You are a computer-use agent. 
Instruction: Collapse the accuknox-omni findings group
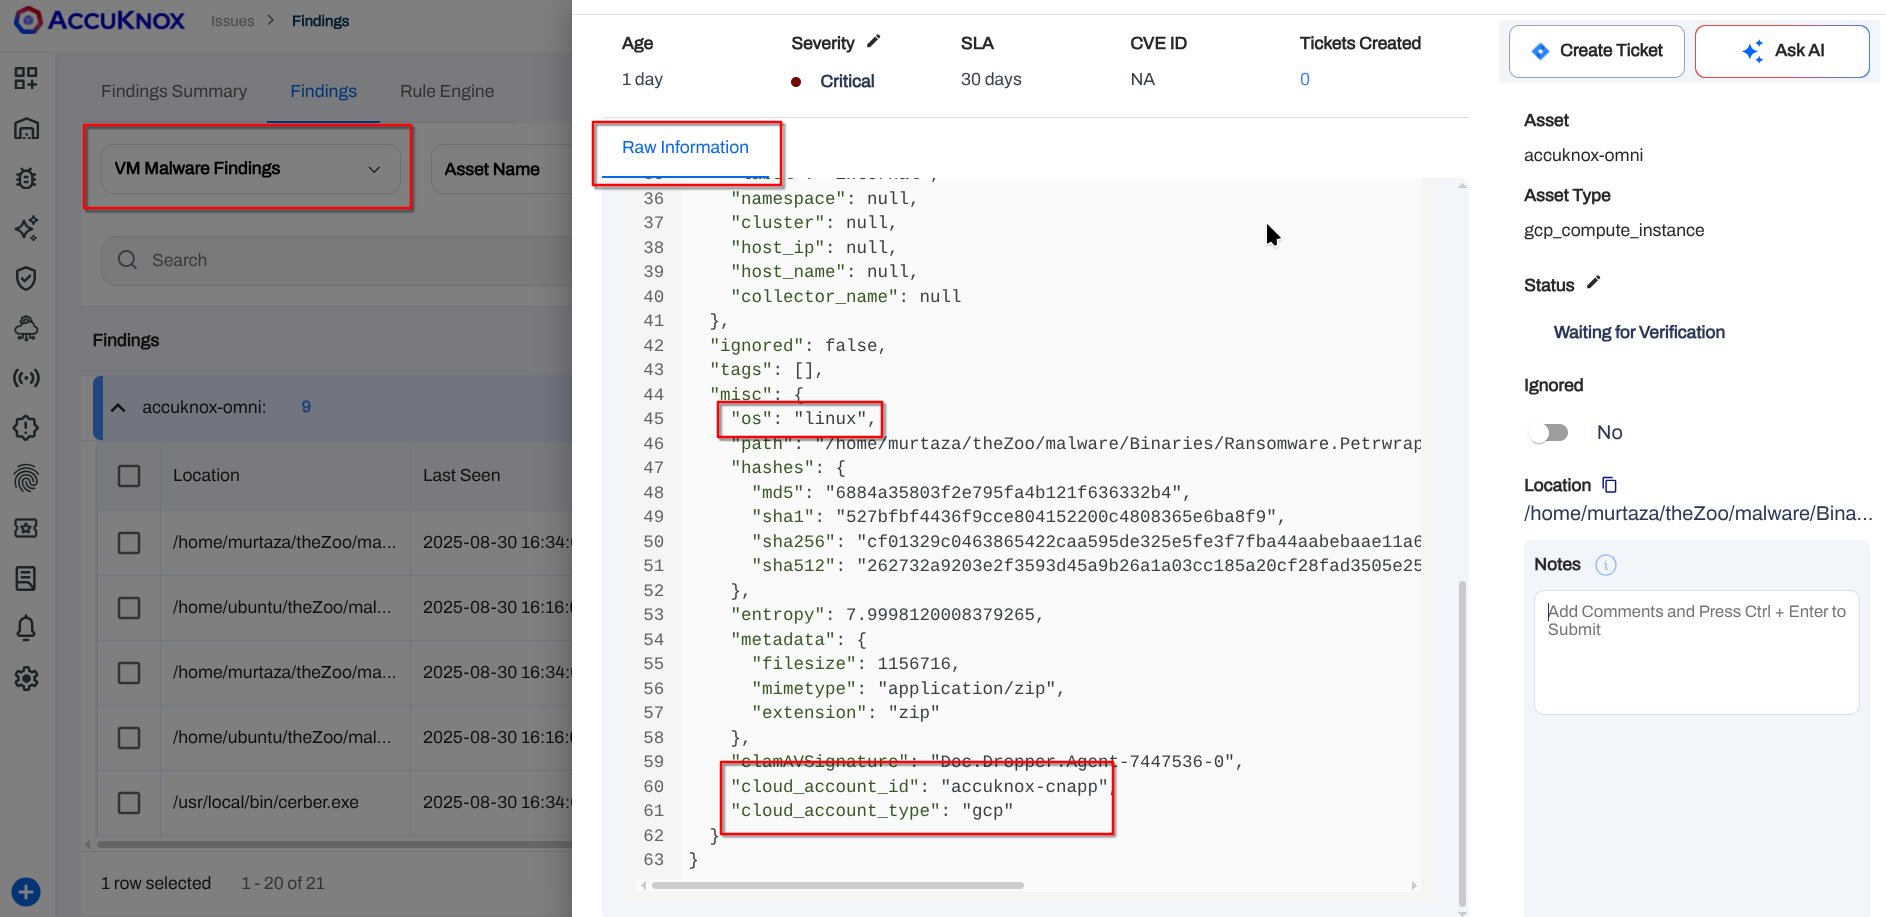pos(118,408)
